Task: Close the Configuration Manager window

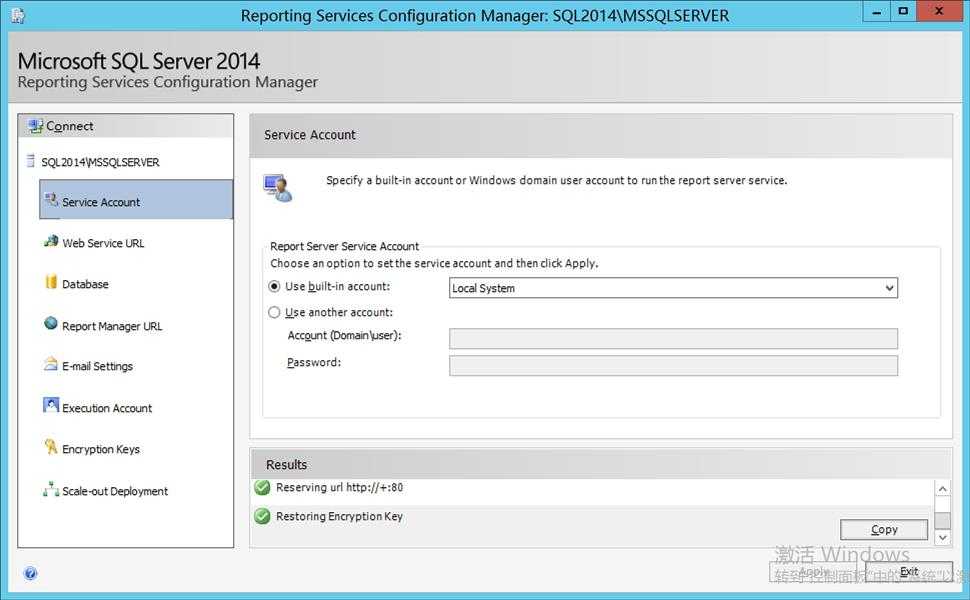Action: click(939, 11)
